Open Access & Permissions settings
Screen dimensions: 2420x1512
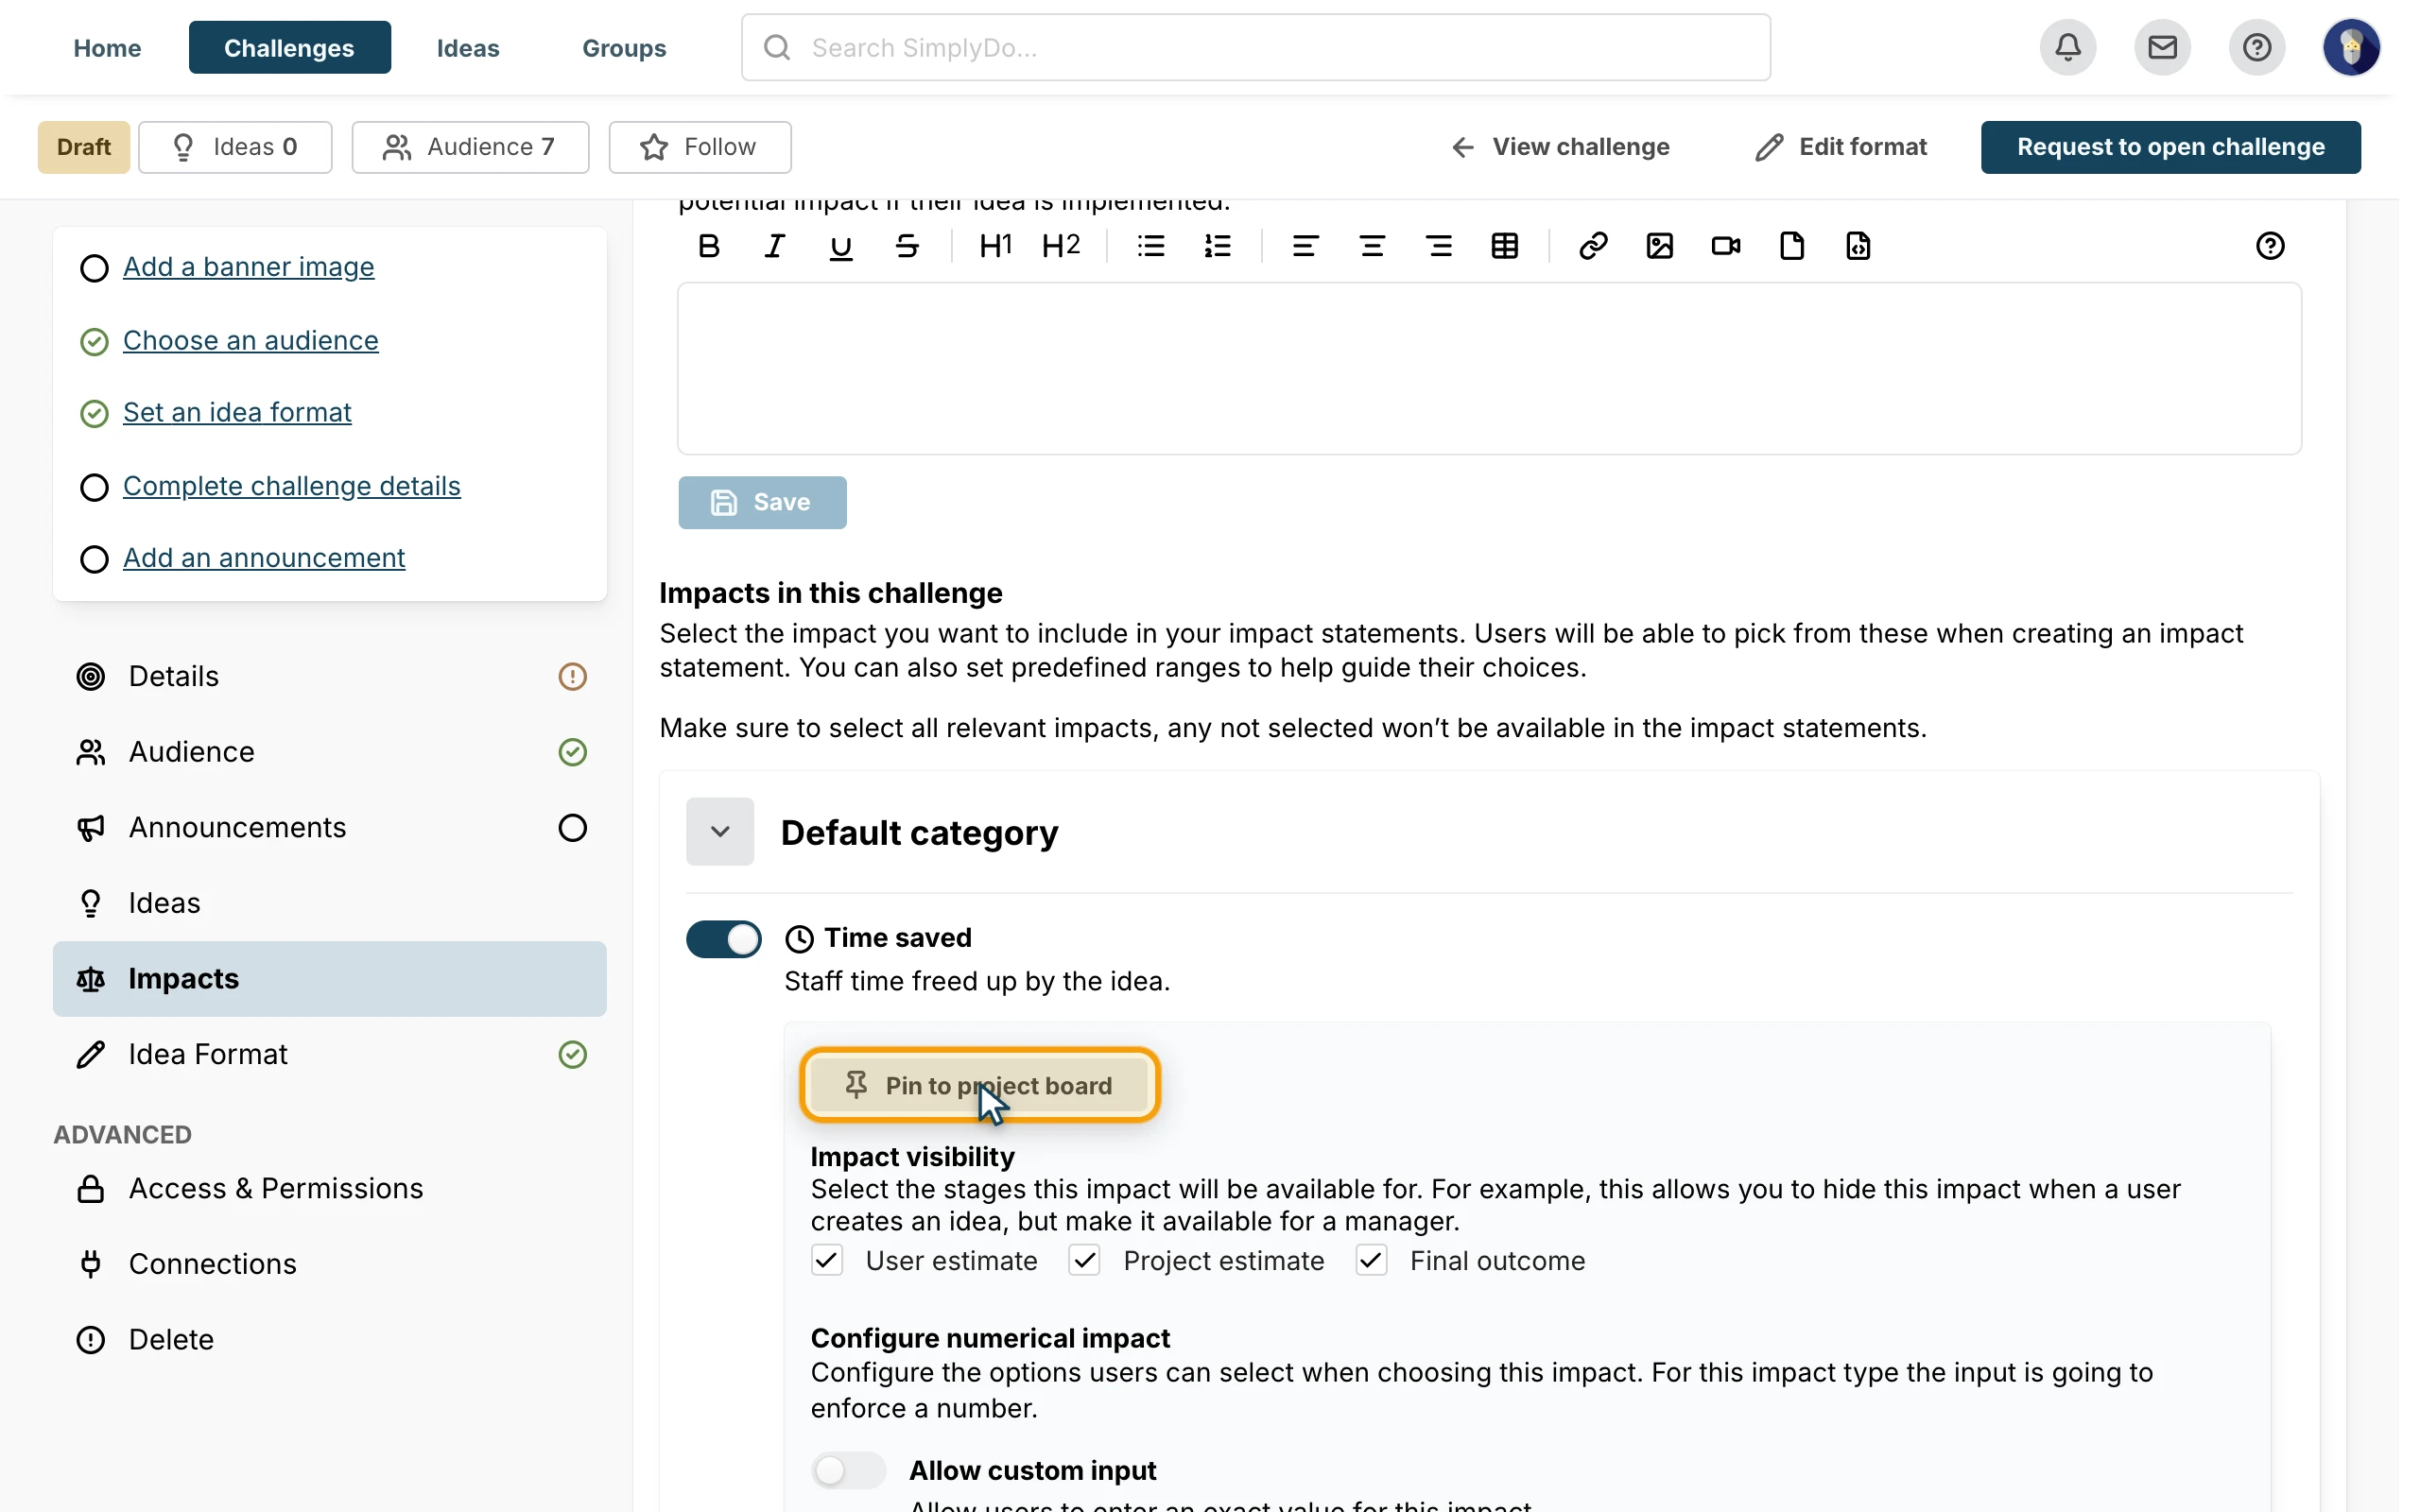(330, 1188)
